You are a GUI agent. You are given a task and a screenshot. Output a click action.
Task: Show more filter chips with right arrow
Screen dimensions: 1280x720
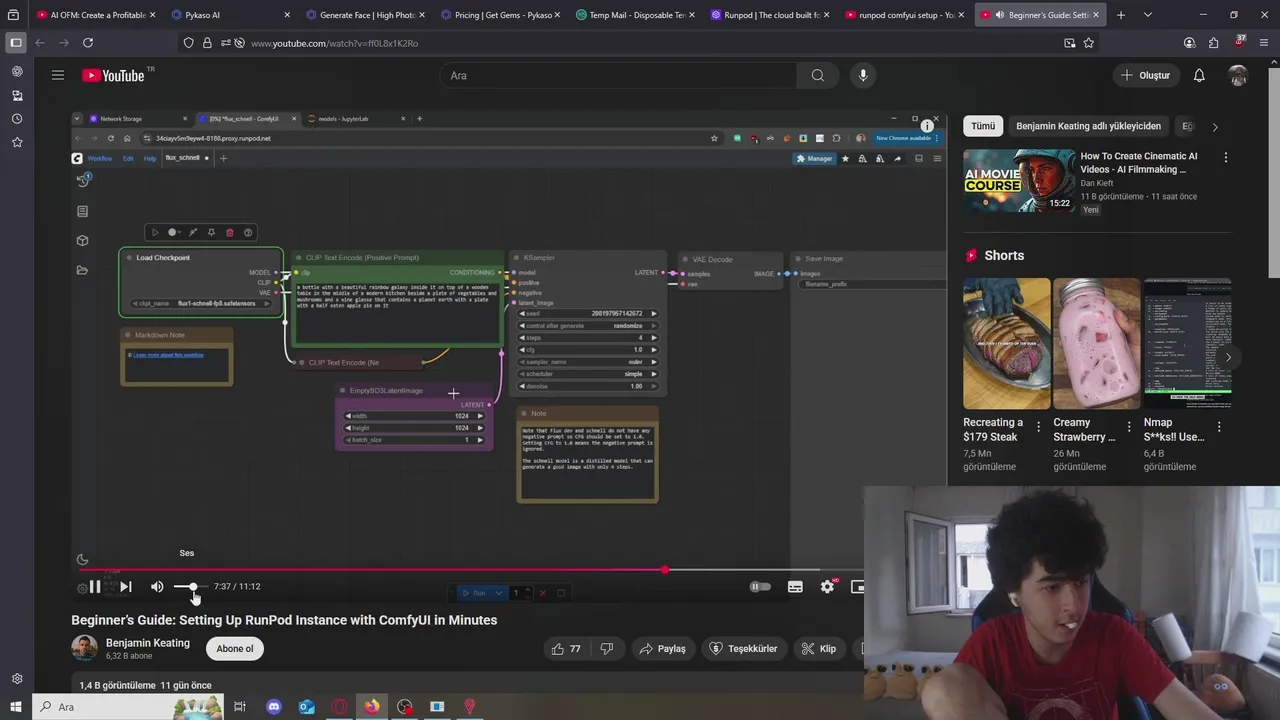(1215, 127)
